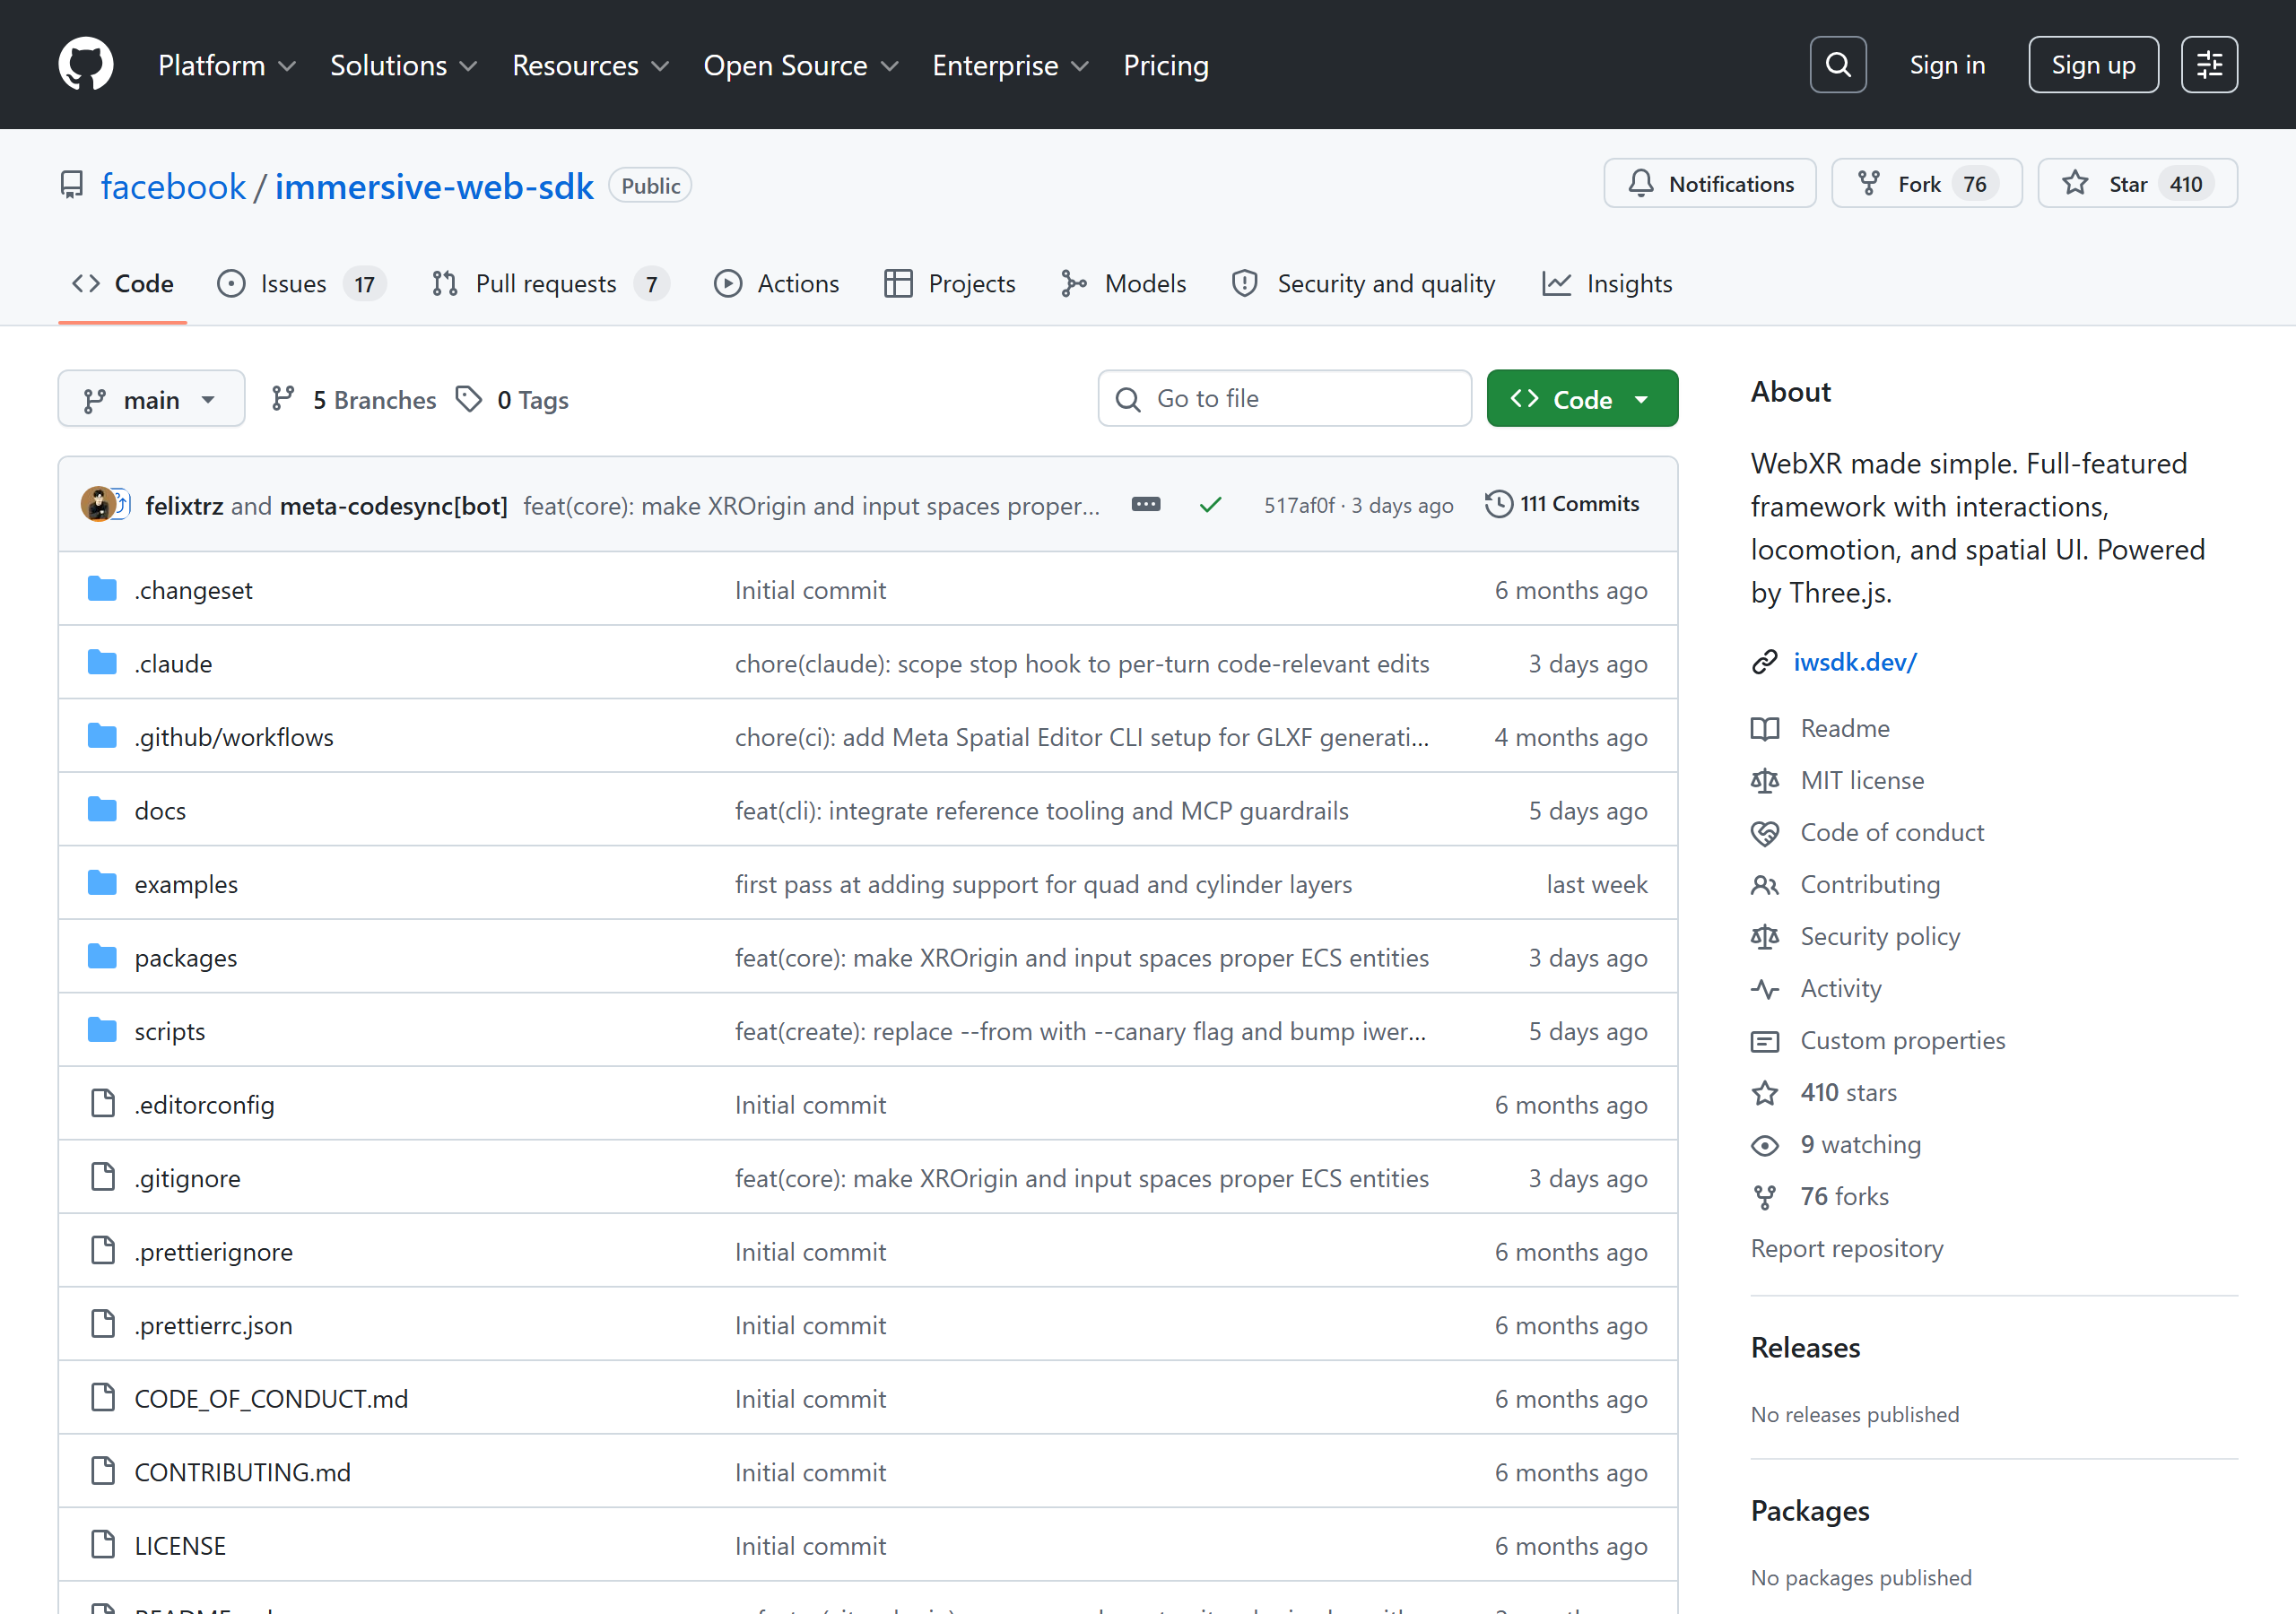Open the Releases heading link

(x=1805, y=1347)
